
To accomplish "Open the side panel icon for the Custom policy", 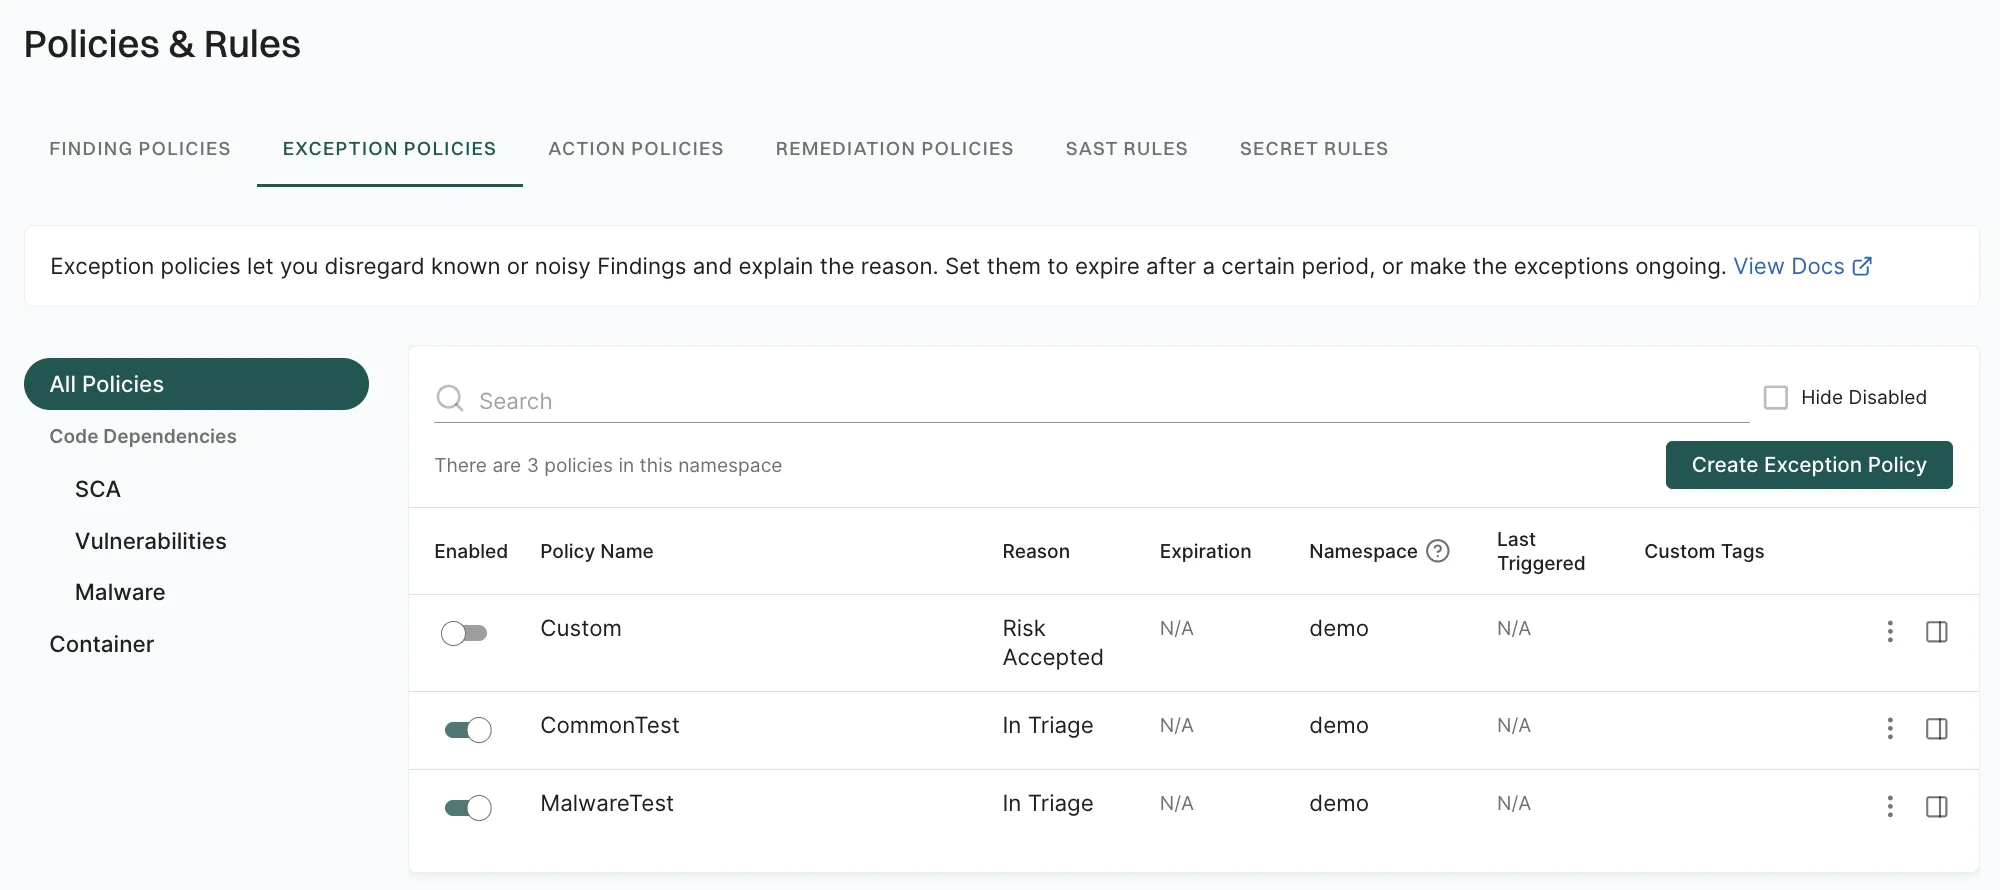I will point(1936,631).
